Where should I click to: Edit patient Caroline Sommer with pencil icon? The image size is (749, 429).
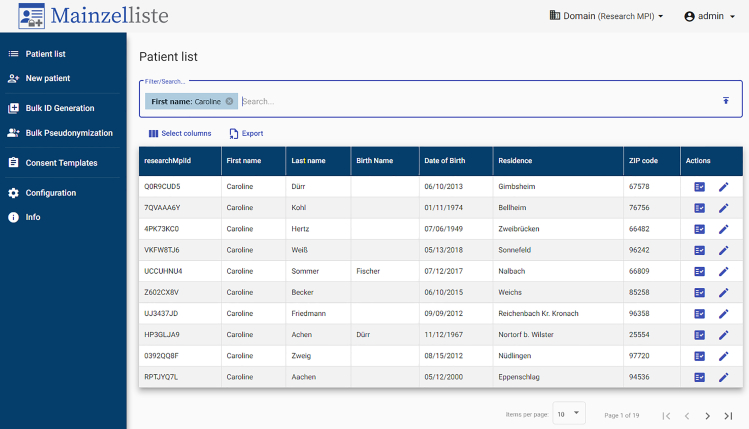tap(724, 271)
